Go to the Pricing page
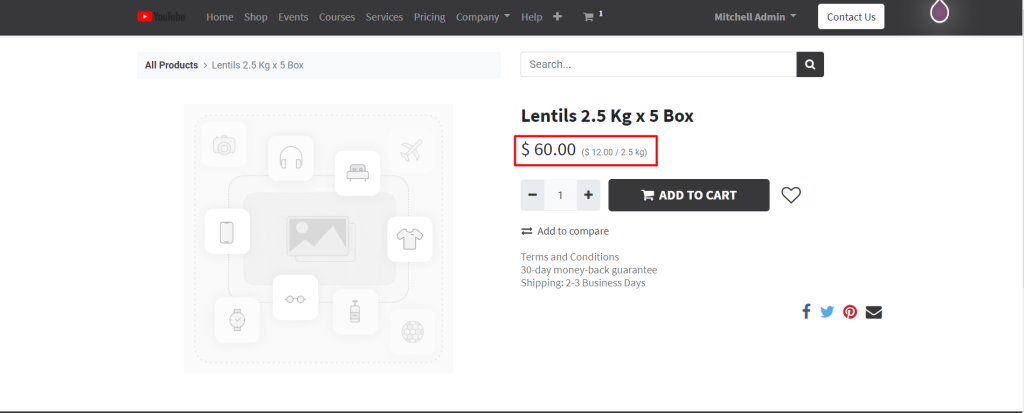The height and width of the screenshot is (413, 1024). pyautogui.click(x=429, y=17)
